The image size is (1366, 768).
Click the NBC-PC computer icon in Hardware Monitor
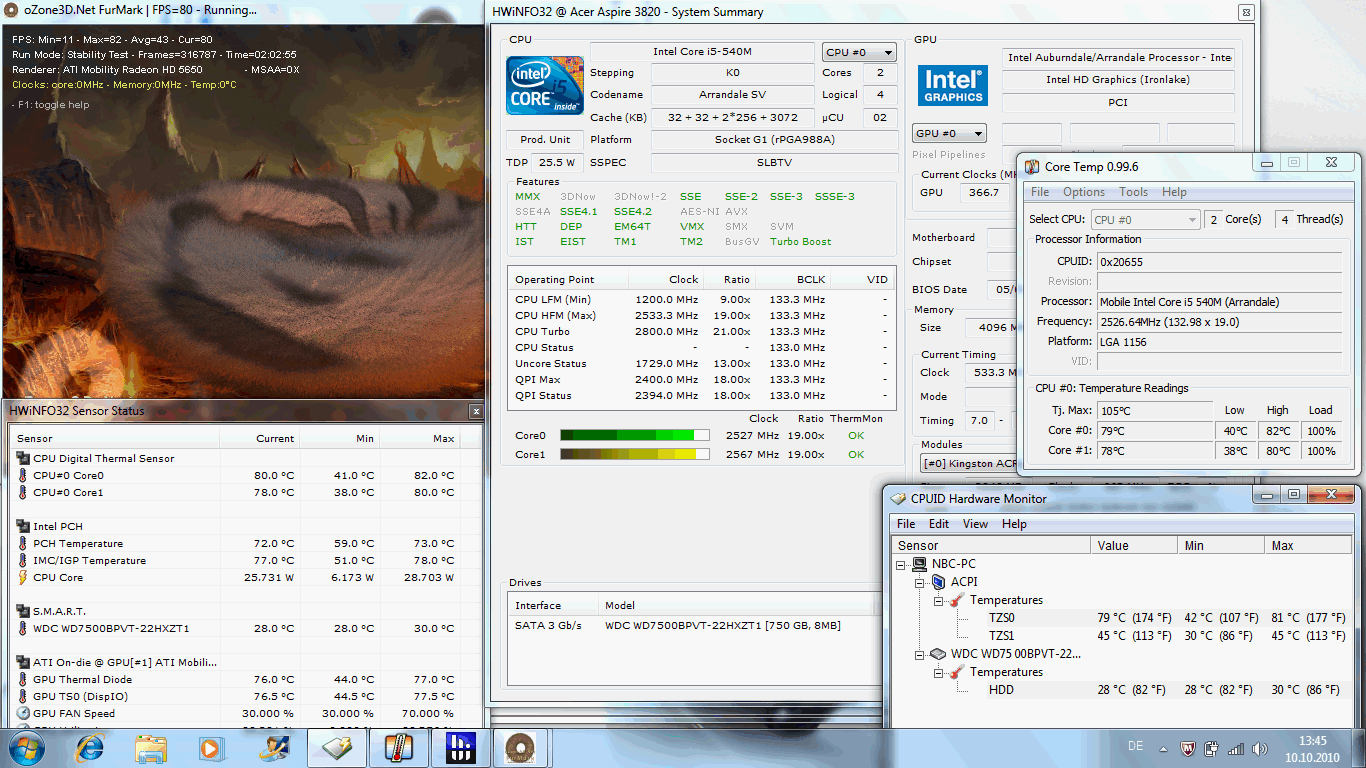point(921,564)
